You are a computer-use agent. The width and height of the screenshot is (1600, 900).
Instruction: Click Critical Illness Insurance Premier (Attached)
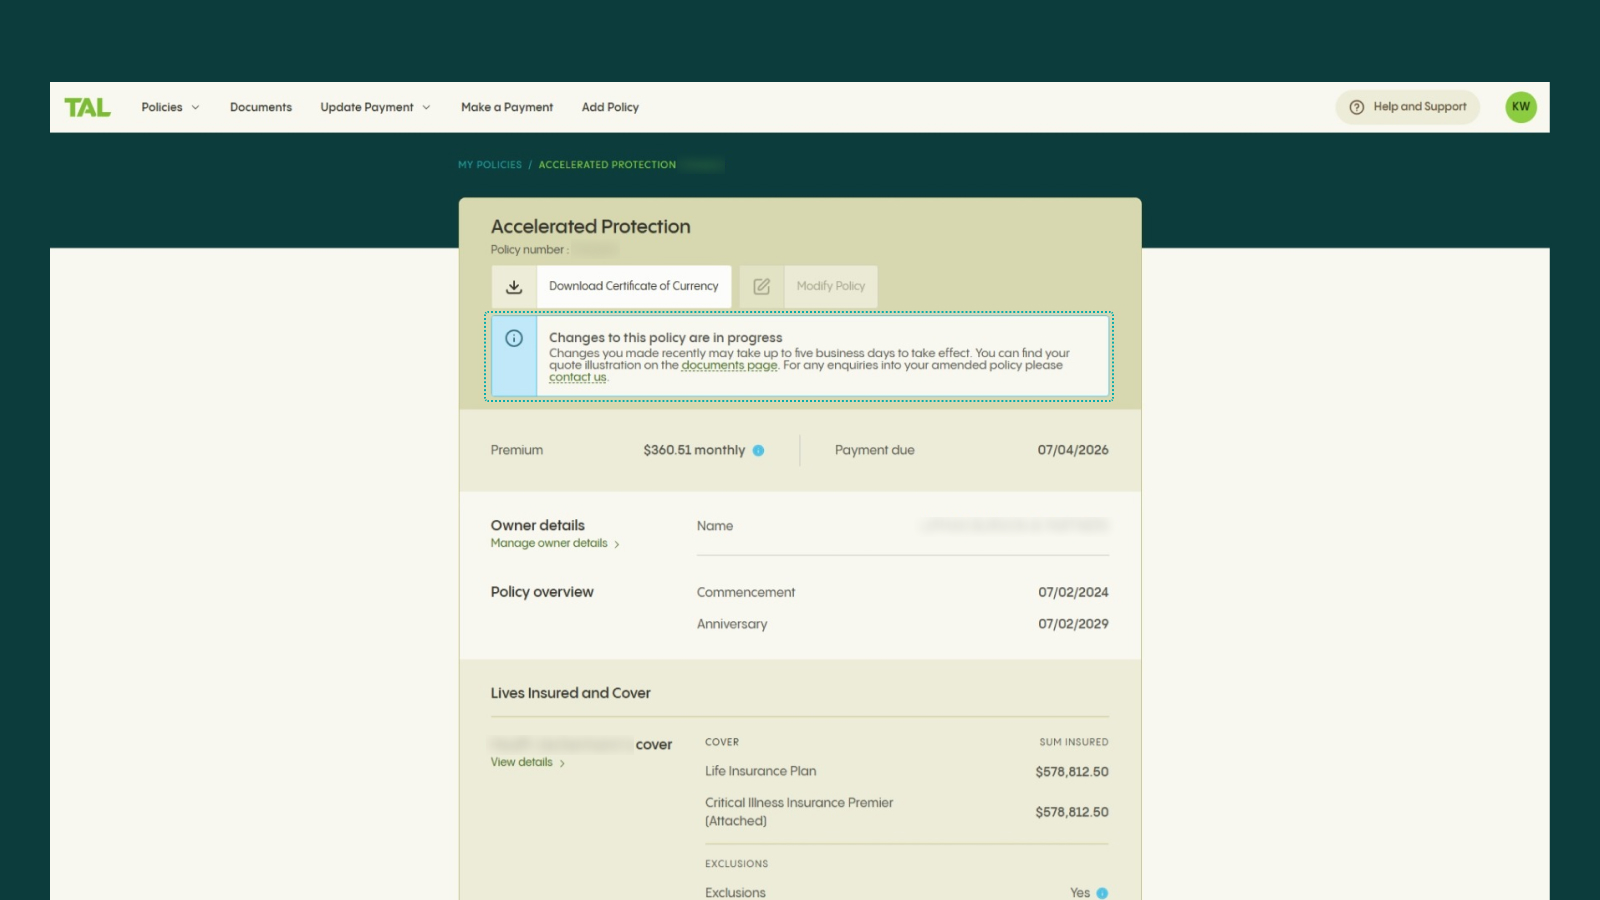[799, 812]
